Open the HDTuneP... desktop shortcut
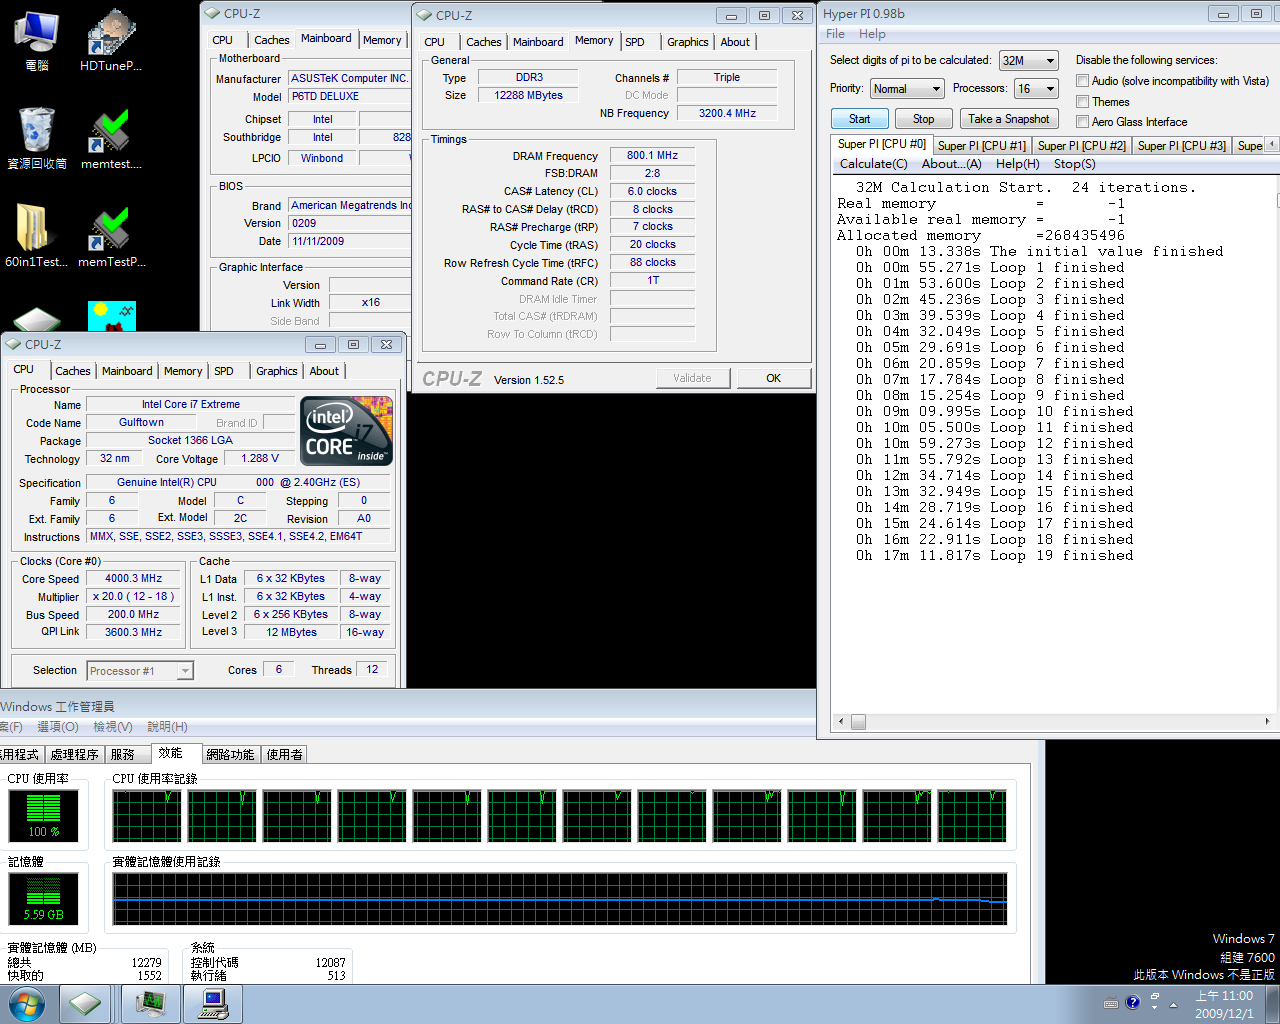Viewport: 1280px width, 1024px height. (110, 40)
